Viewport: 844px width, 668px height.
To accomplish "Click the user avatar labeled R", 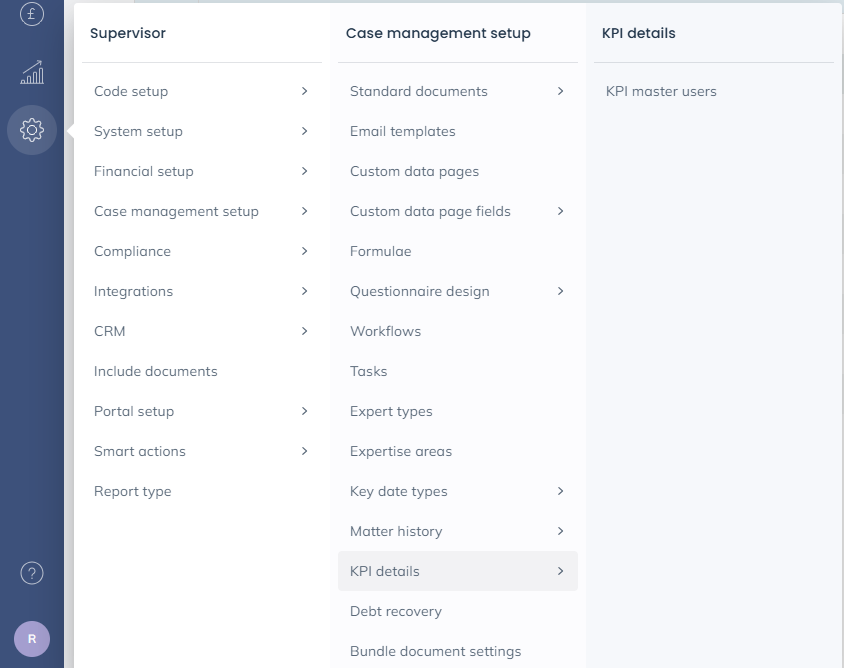I will click(x=32, y=638).
